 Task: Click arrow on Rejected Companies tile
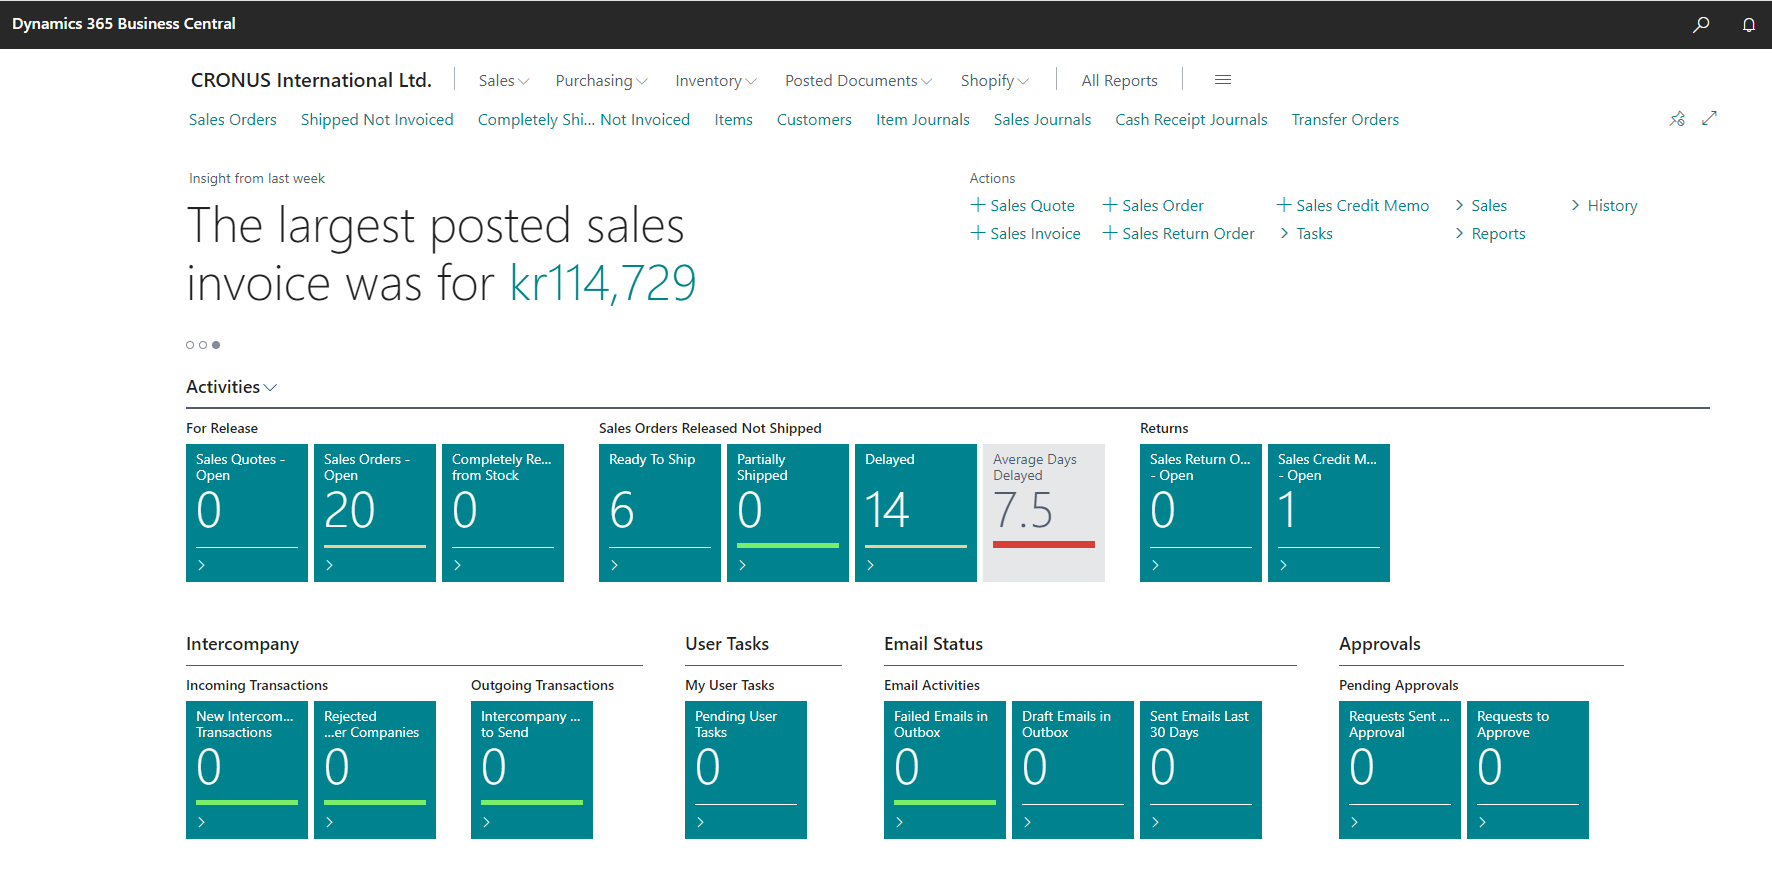pos(329,822)
